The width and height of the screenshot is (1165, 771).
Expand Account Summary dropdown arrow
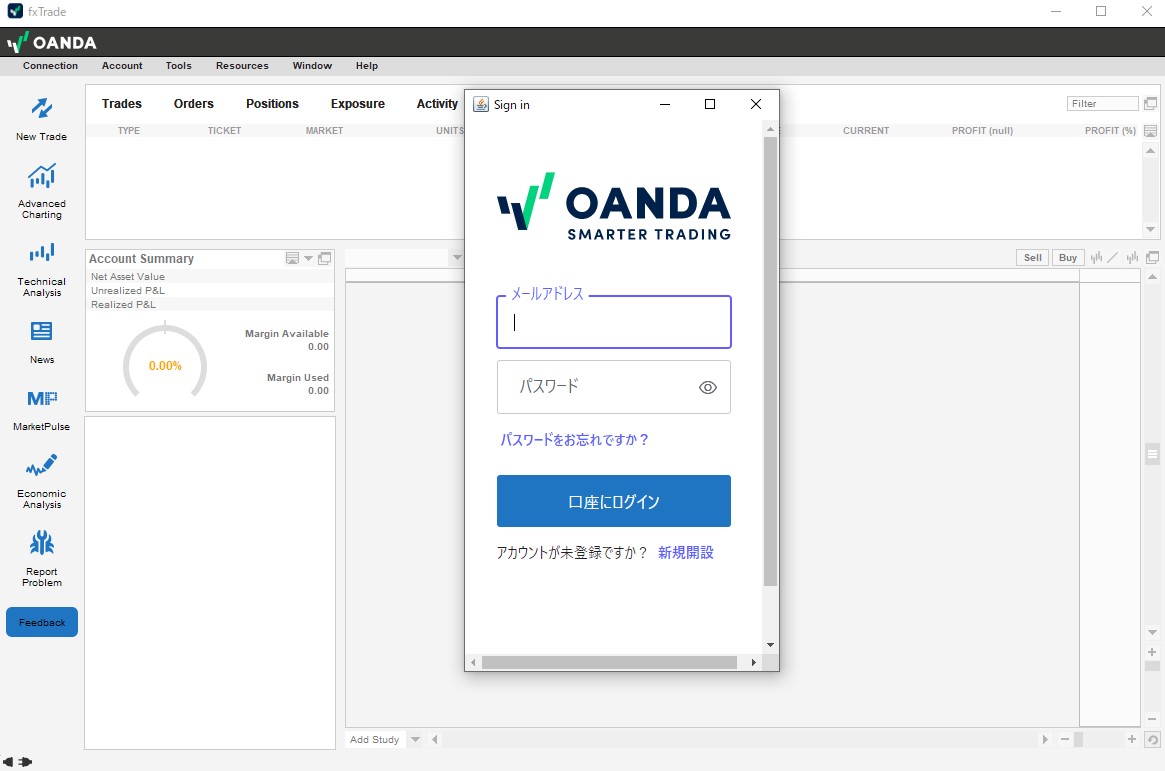pyautogui.click(x=308, y=258)
